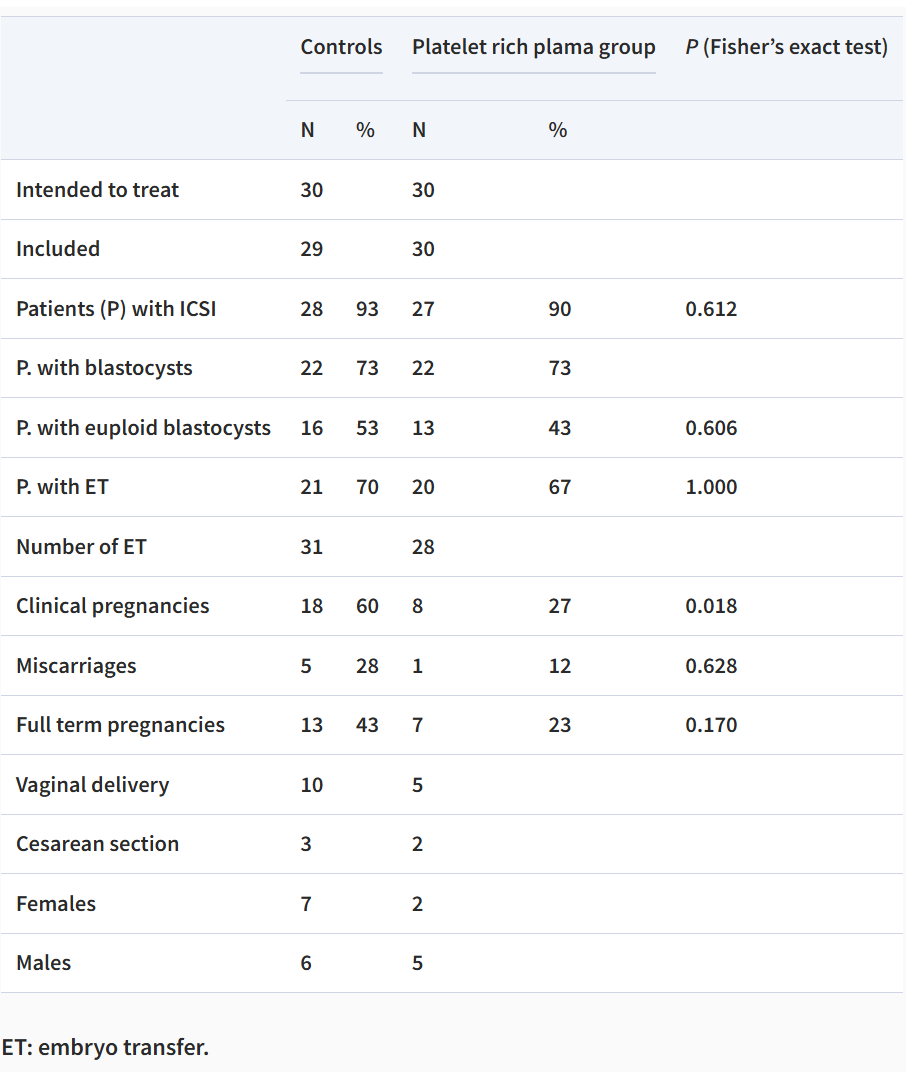Click the P (Fisher's exact test) header
This screenshot has width=908, height=1074.
786,47
